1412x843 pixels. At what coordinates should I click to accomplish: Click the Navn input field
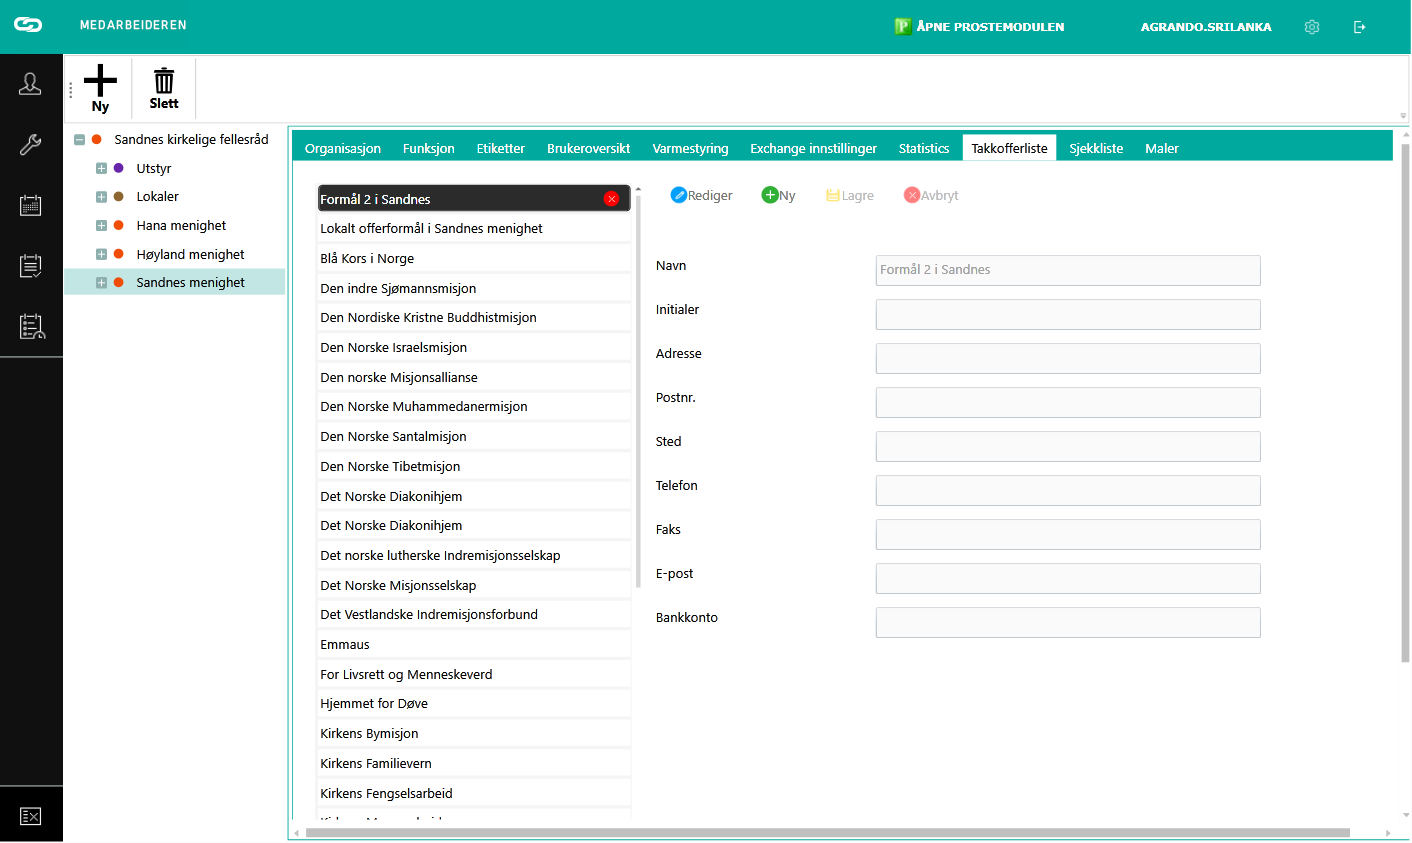click(x=1068, y=270)
